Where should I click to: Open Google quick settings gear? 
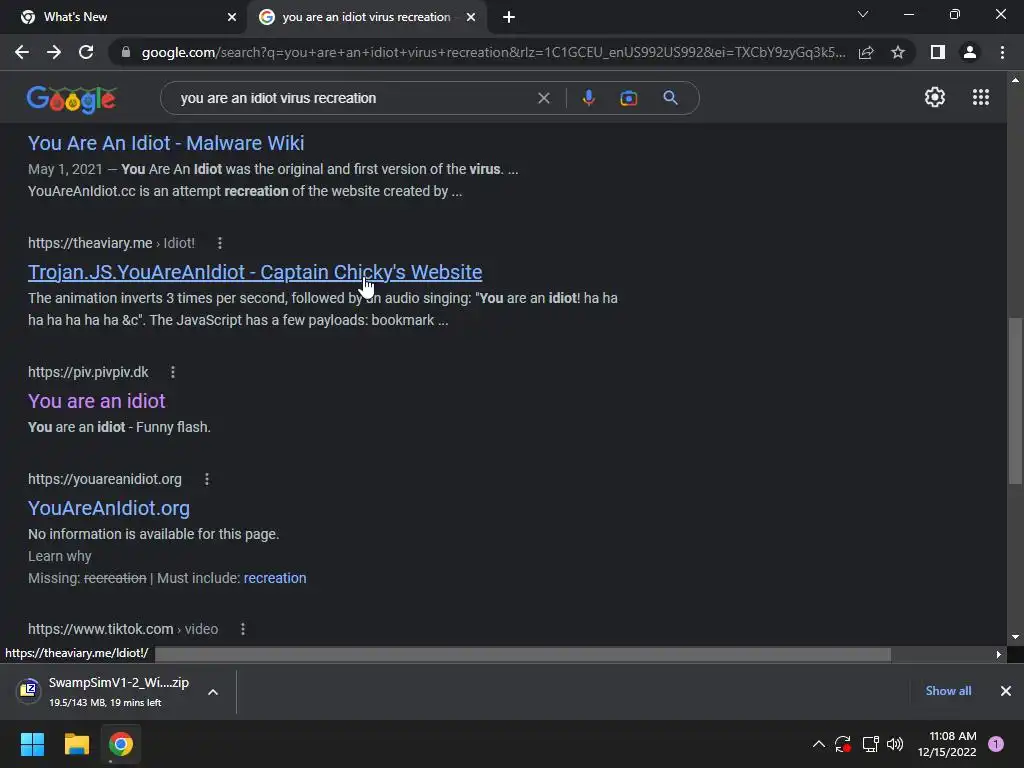pos(935,97)
